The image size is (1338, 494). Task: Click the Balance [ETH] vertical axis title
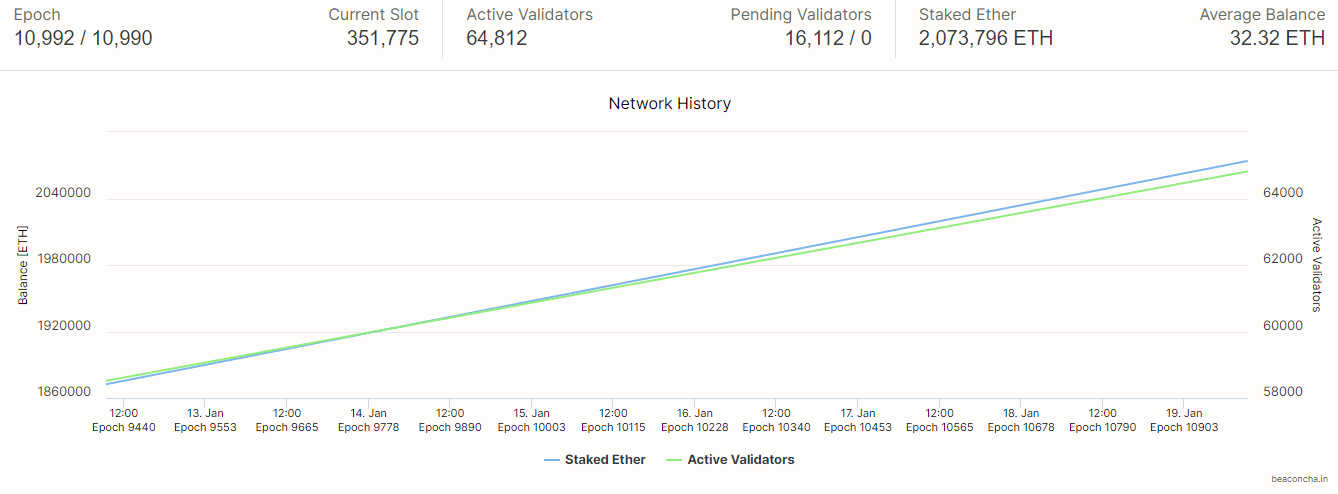pyautogui.click(x=23, y=265)
